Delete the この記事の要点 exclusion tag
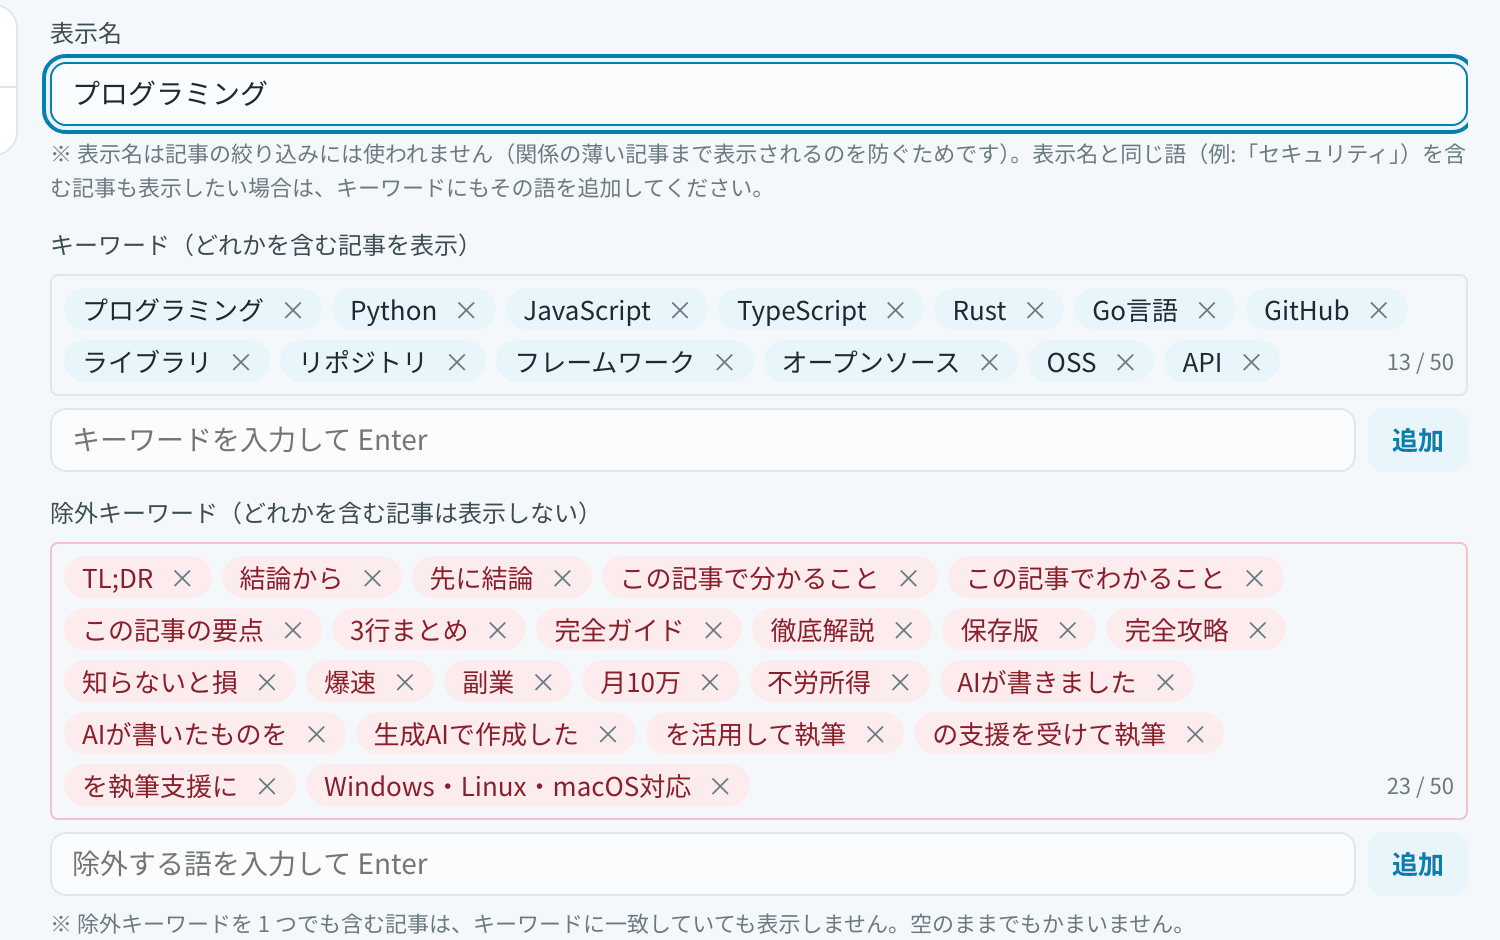This screenshot has height=940, width=1500. (293, 630)
